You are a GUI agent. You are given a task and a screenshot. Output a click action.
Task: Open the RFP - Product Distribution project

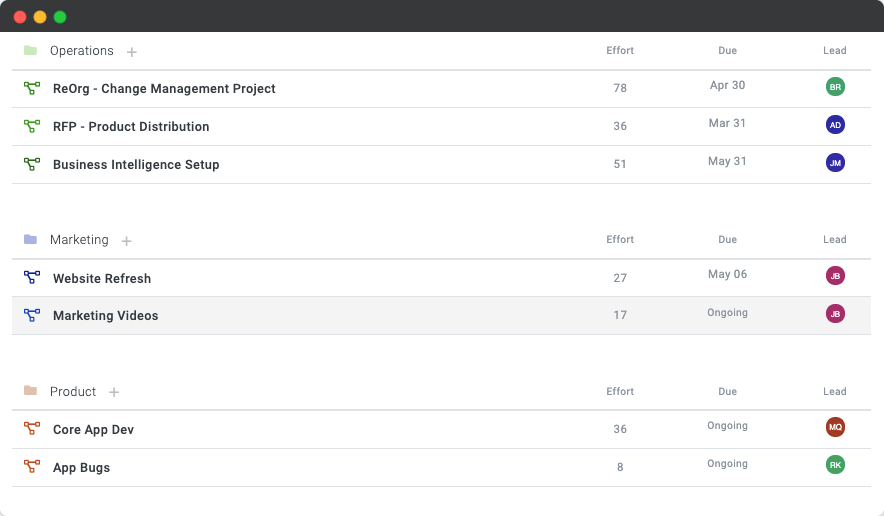click(131, 127)
